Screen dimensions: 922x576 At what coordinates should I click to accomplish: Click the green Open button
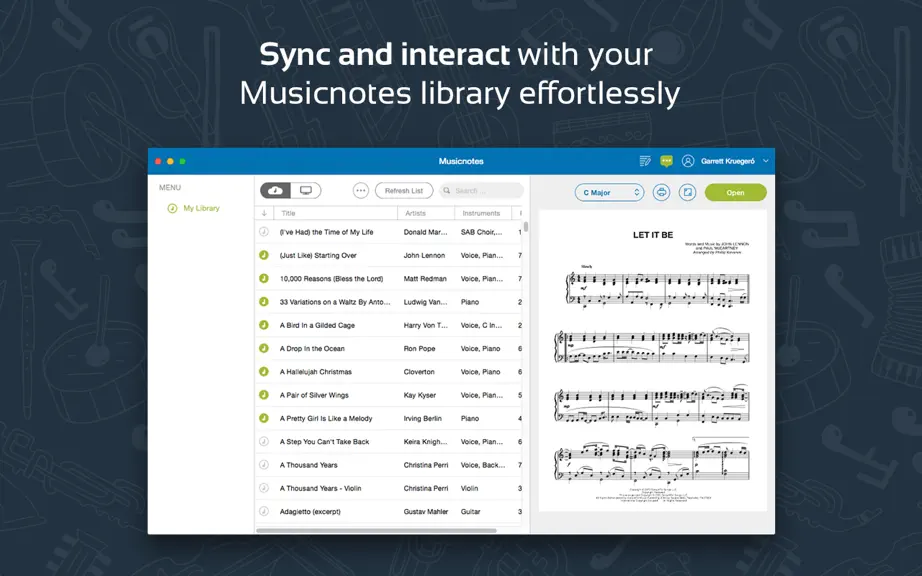point(736,193)
